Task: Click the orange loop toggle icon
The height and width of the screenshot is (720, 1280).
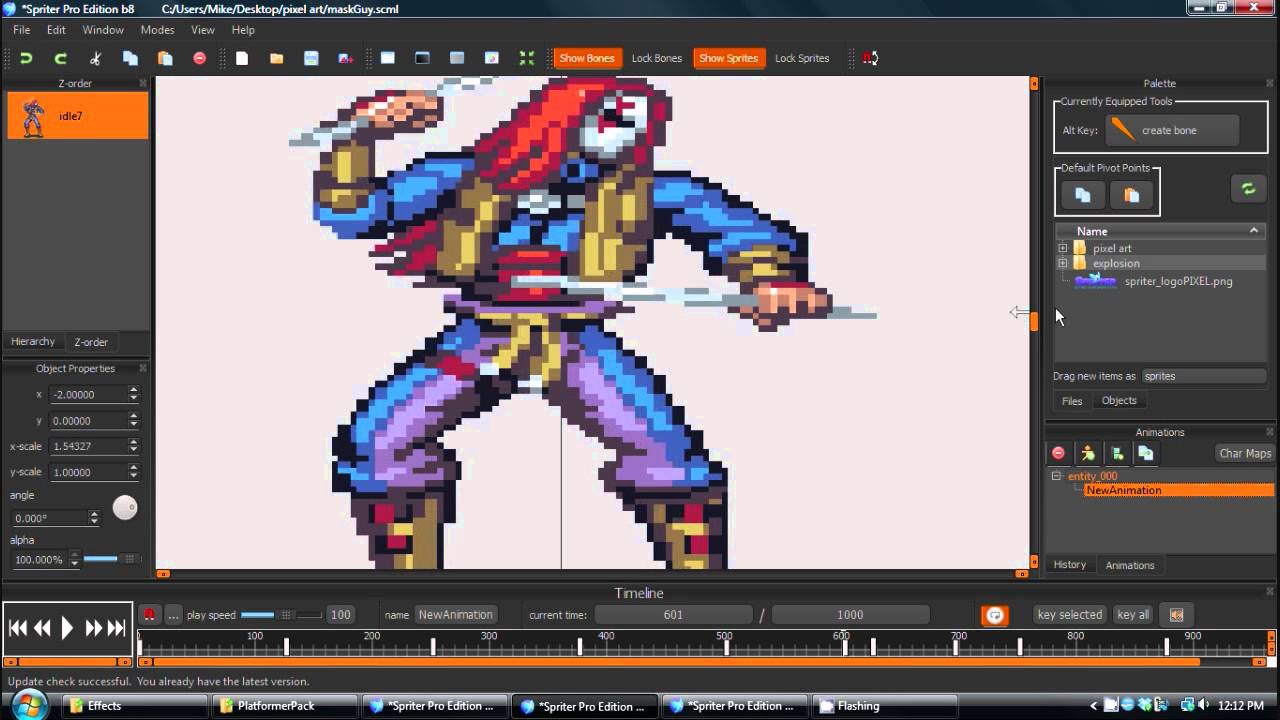Action: [x=994, y=615]
